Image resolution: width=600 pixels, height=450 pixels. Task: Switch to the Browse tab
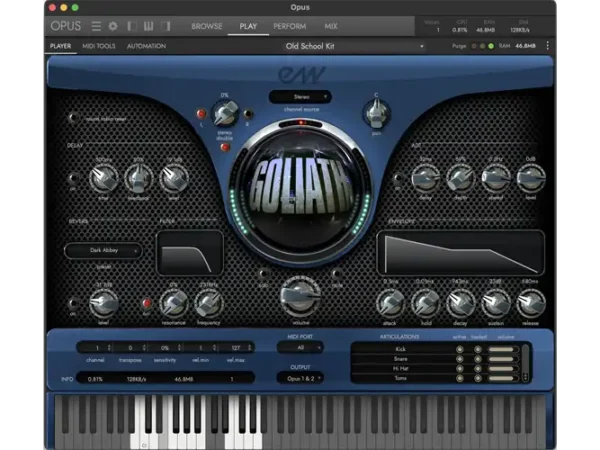tap(207, 26)
